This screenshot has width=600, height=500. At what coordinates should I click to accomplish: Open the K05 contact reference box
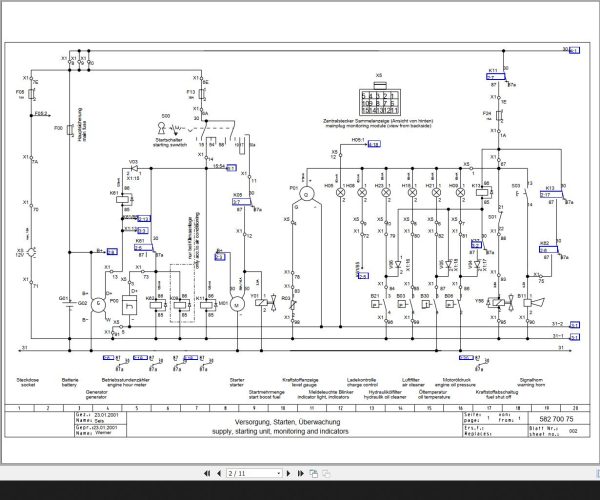(241, 202)
